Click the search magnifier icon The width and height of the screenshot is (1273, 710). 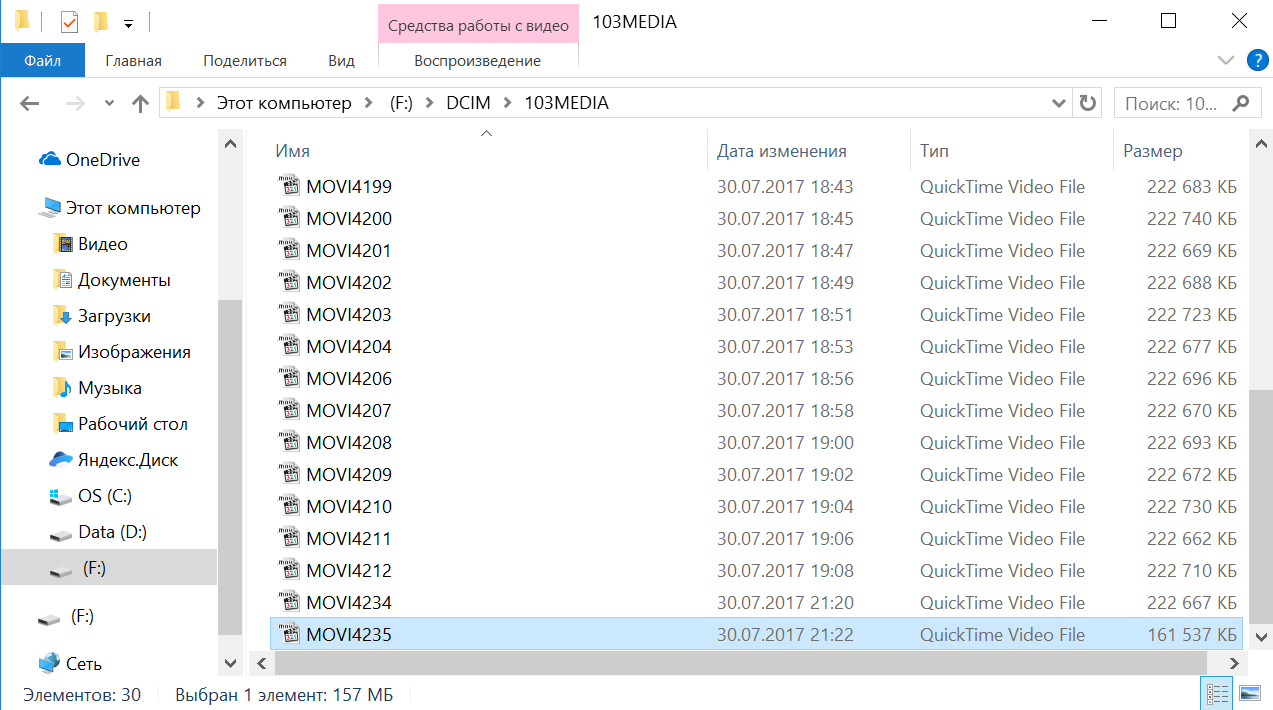point(1241,103)
